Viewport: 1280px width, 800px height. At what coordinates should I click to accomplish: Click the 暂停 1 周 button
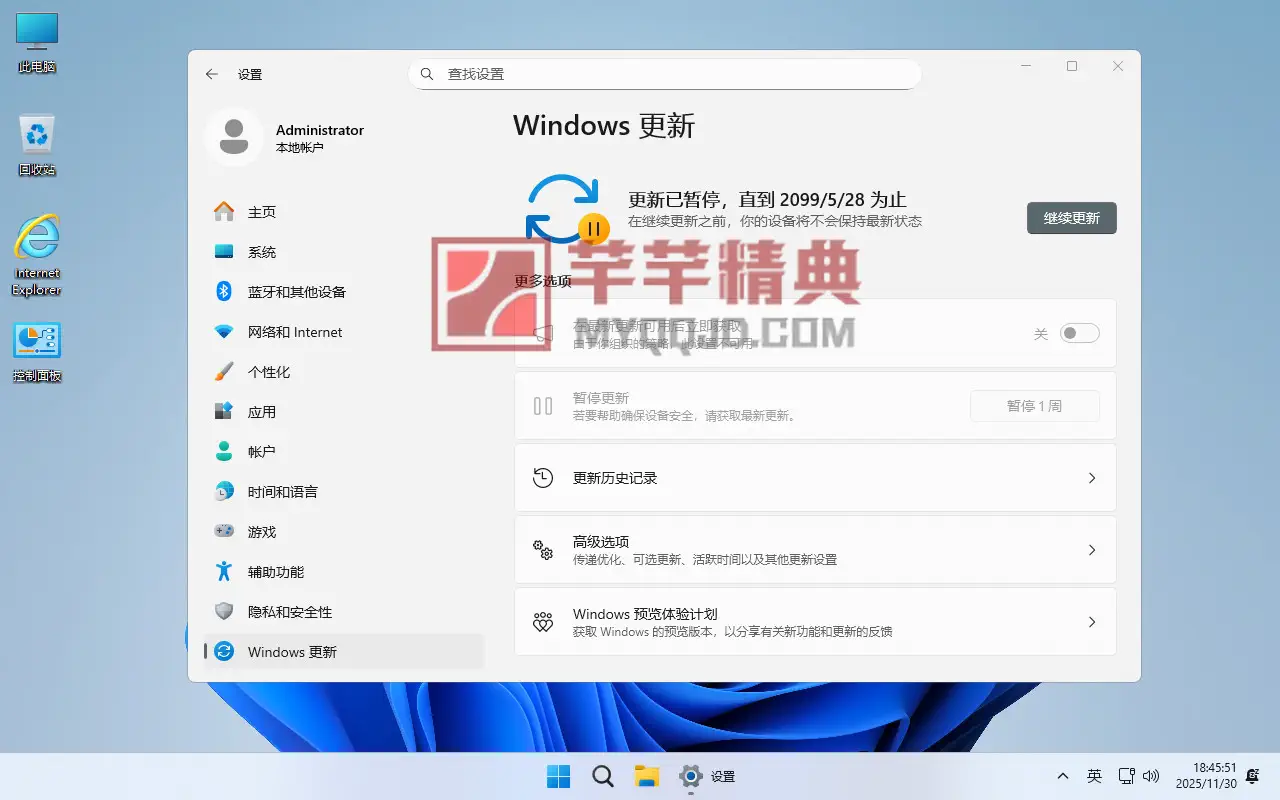[x=1034, y=406]
